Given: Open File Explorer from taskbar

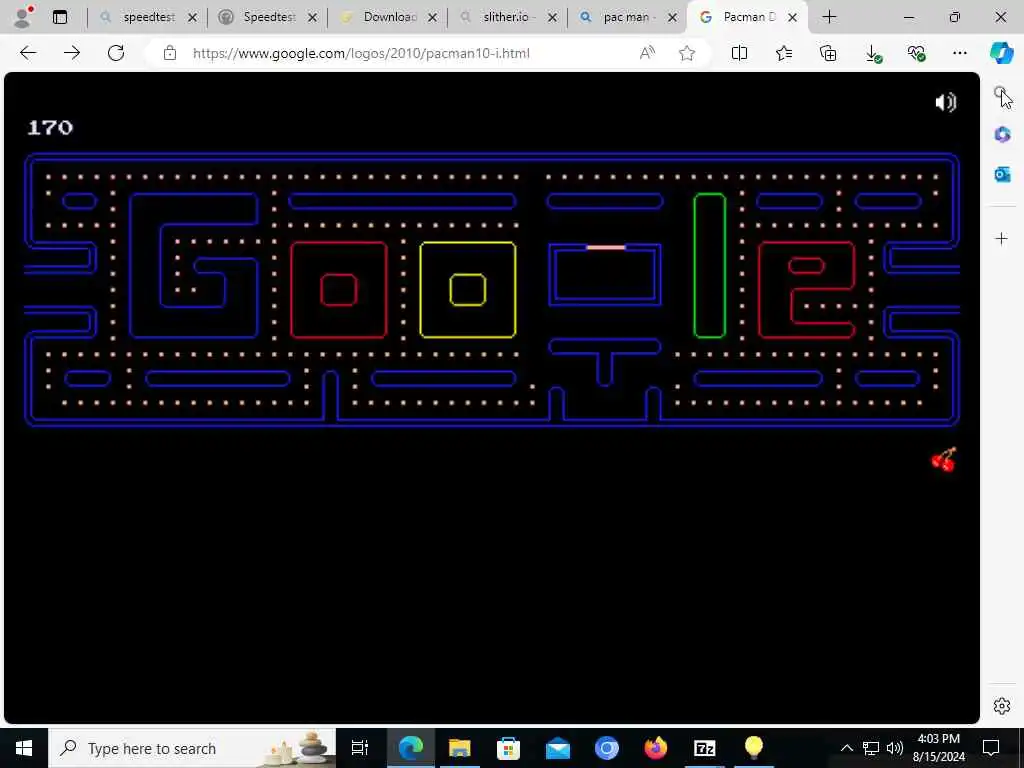Looking at the screenshot, I should pos(460,748).
